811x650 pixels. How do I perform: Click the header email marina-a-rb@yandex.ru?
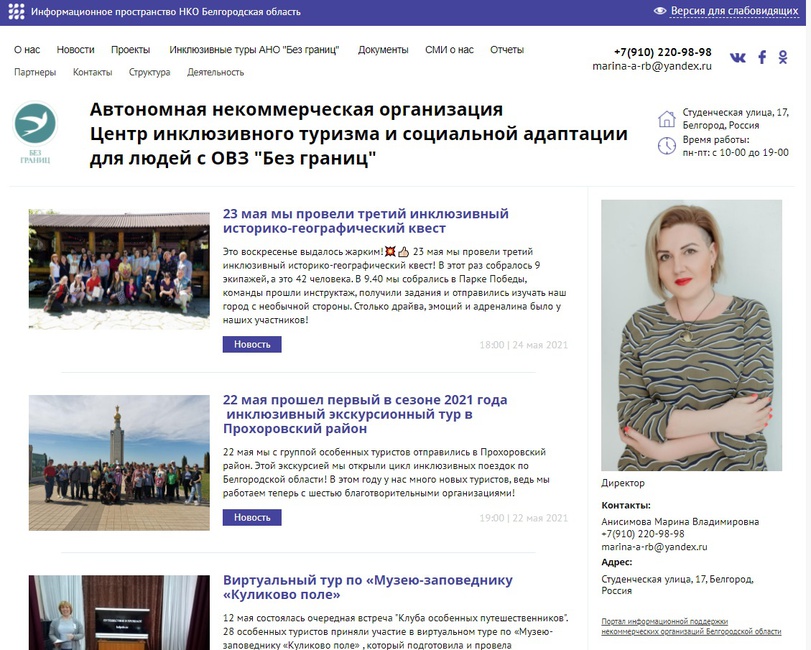(652, 66)
